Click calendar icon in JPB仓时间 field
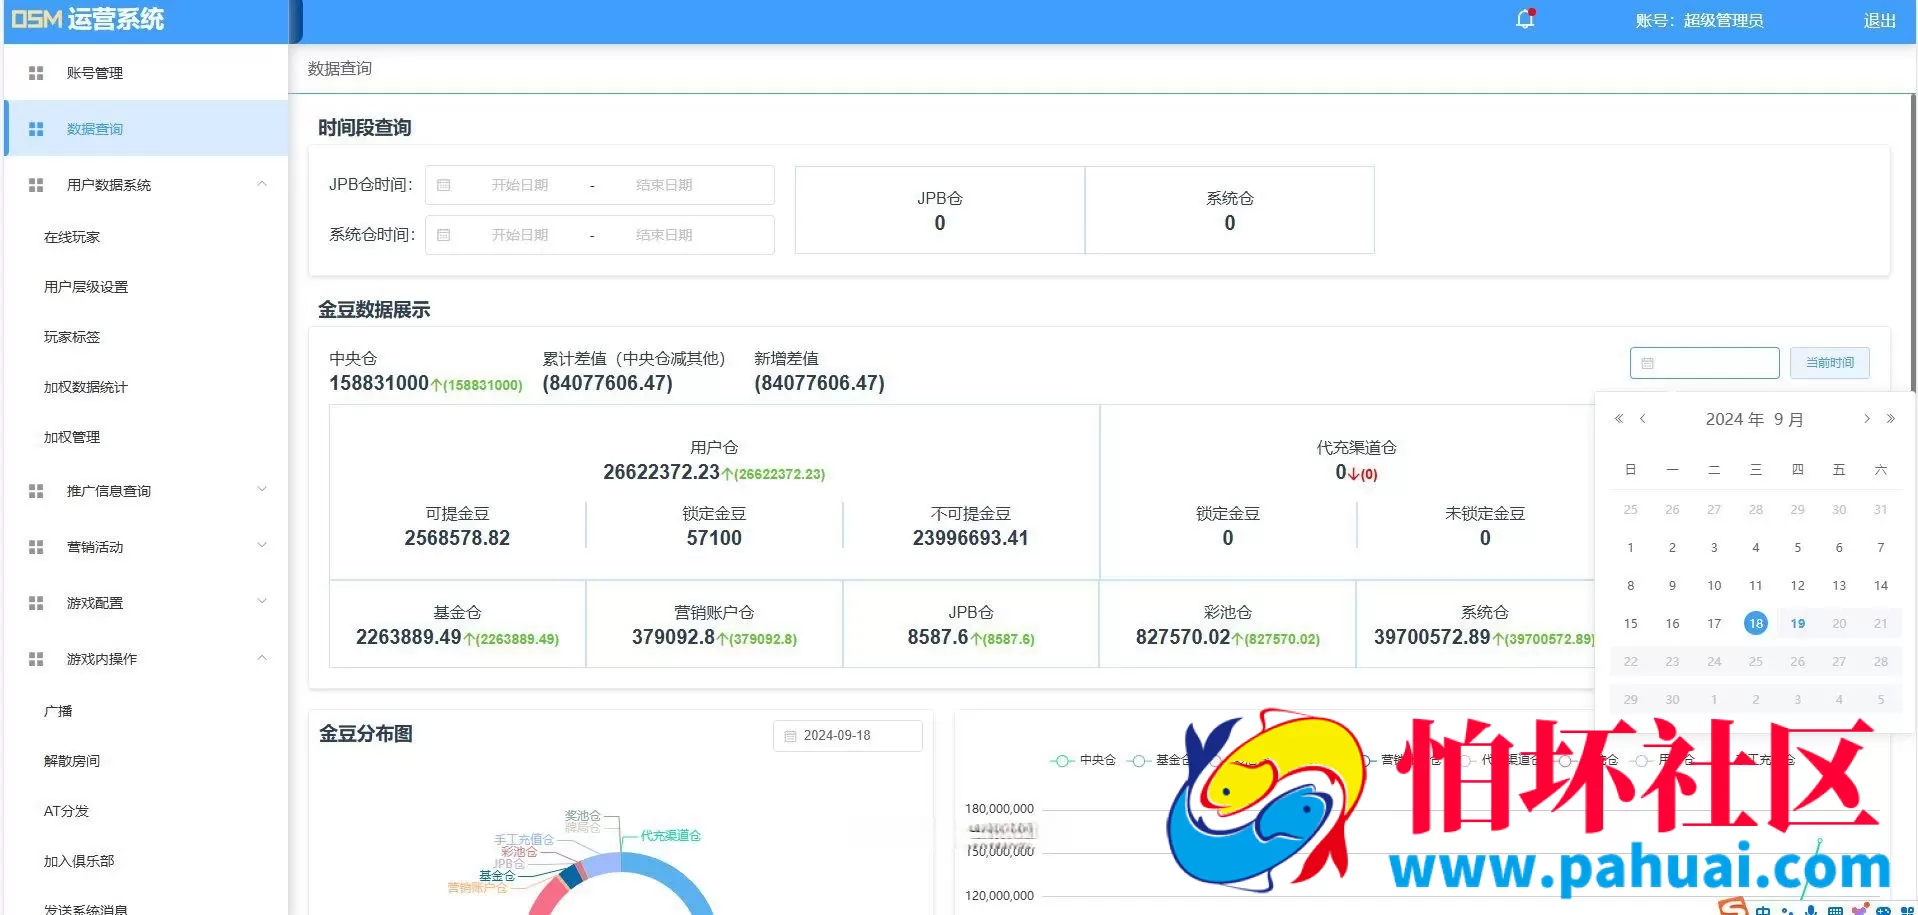This screenshot has height=915, width=1918. (x=444, y=185)
